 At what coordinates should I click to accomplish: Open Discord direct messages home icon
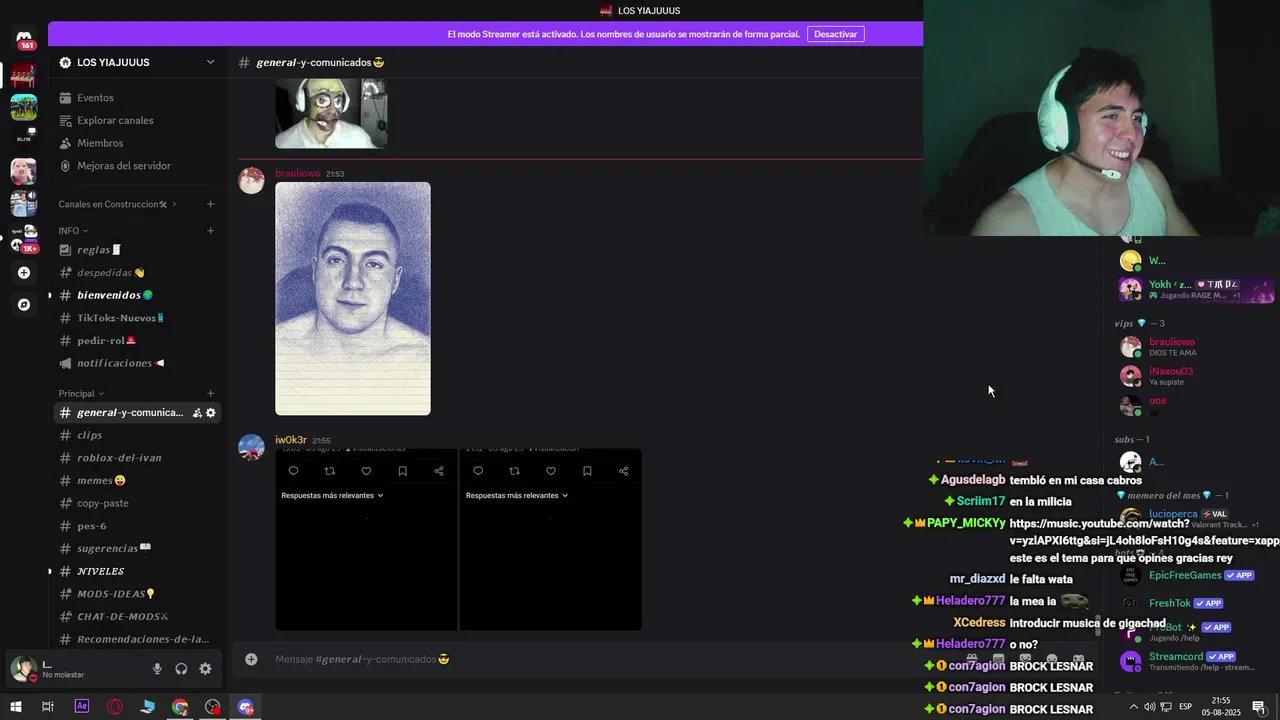click(x=24, y=38)
